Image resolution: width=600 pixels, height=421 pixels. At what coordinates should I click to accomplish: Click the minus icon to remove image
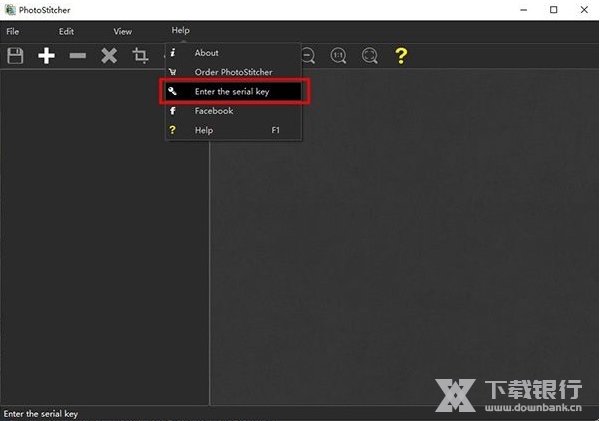[77, 56]
